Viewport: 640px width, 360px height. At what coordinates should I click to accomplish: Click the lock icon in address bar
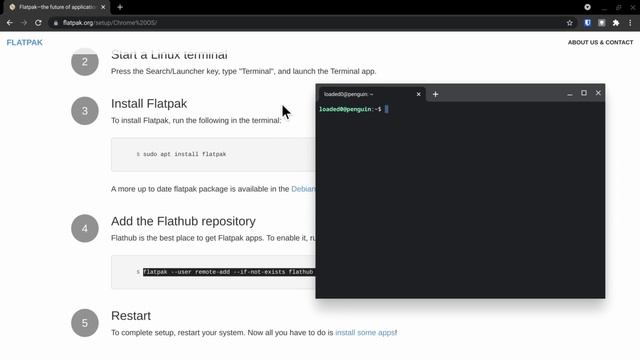[56, 23]
